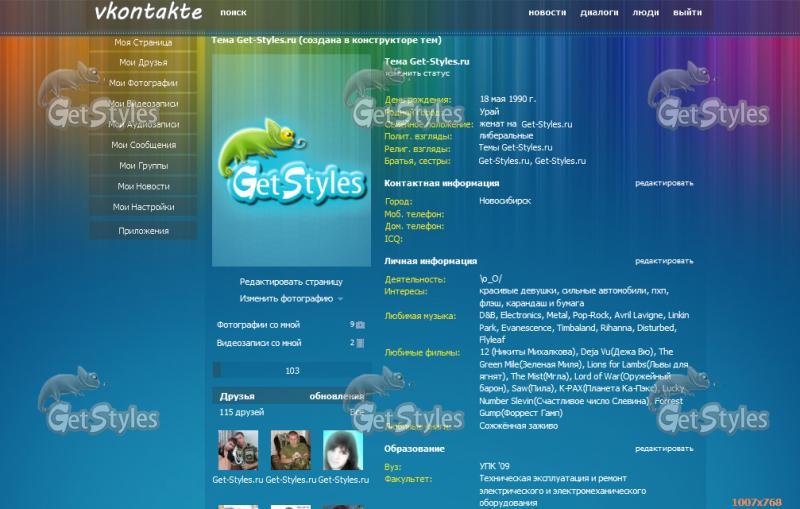Open Мои Аудиозаписи in sidebar

(143, 124)
